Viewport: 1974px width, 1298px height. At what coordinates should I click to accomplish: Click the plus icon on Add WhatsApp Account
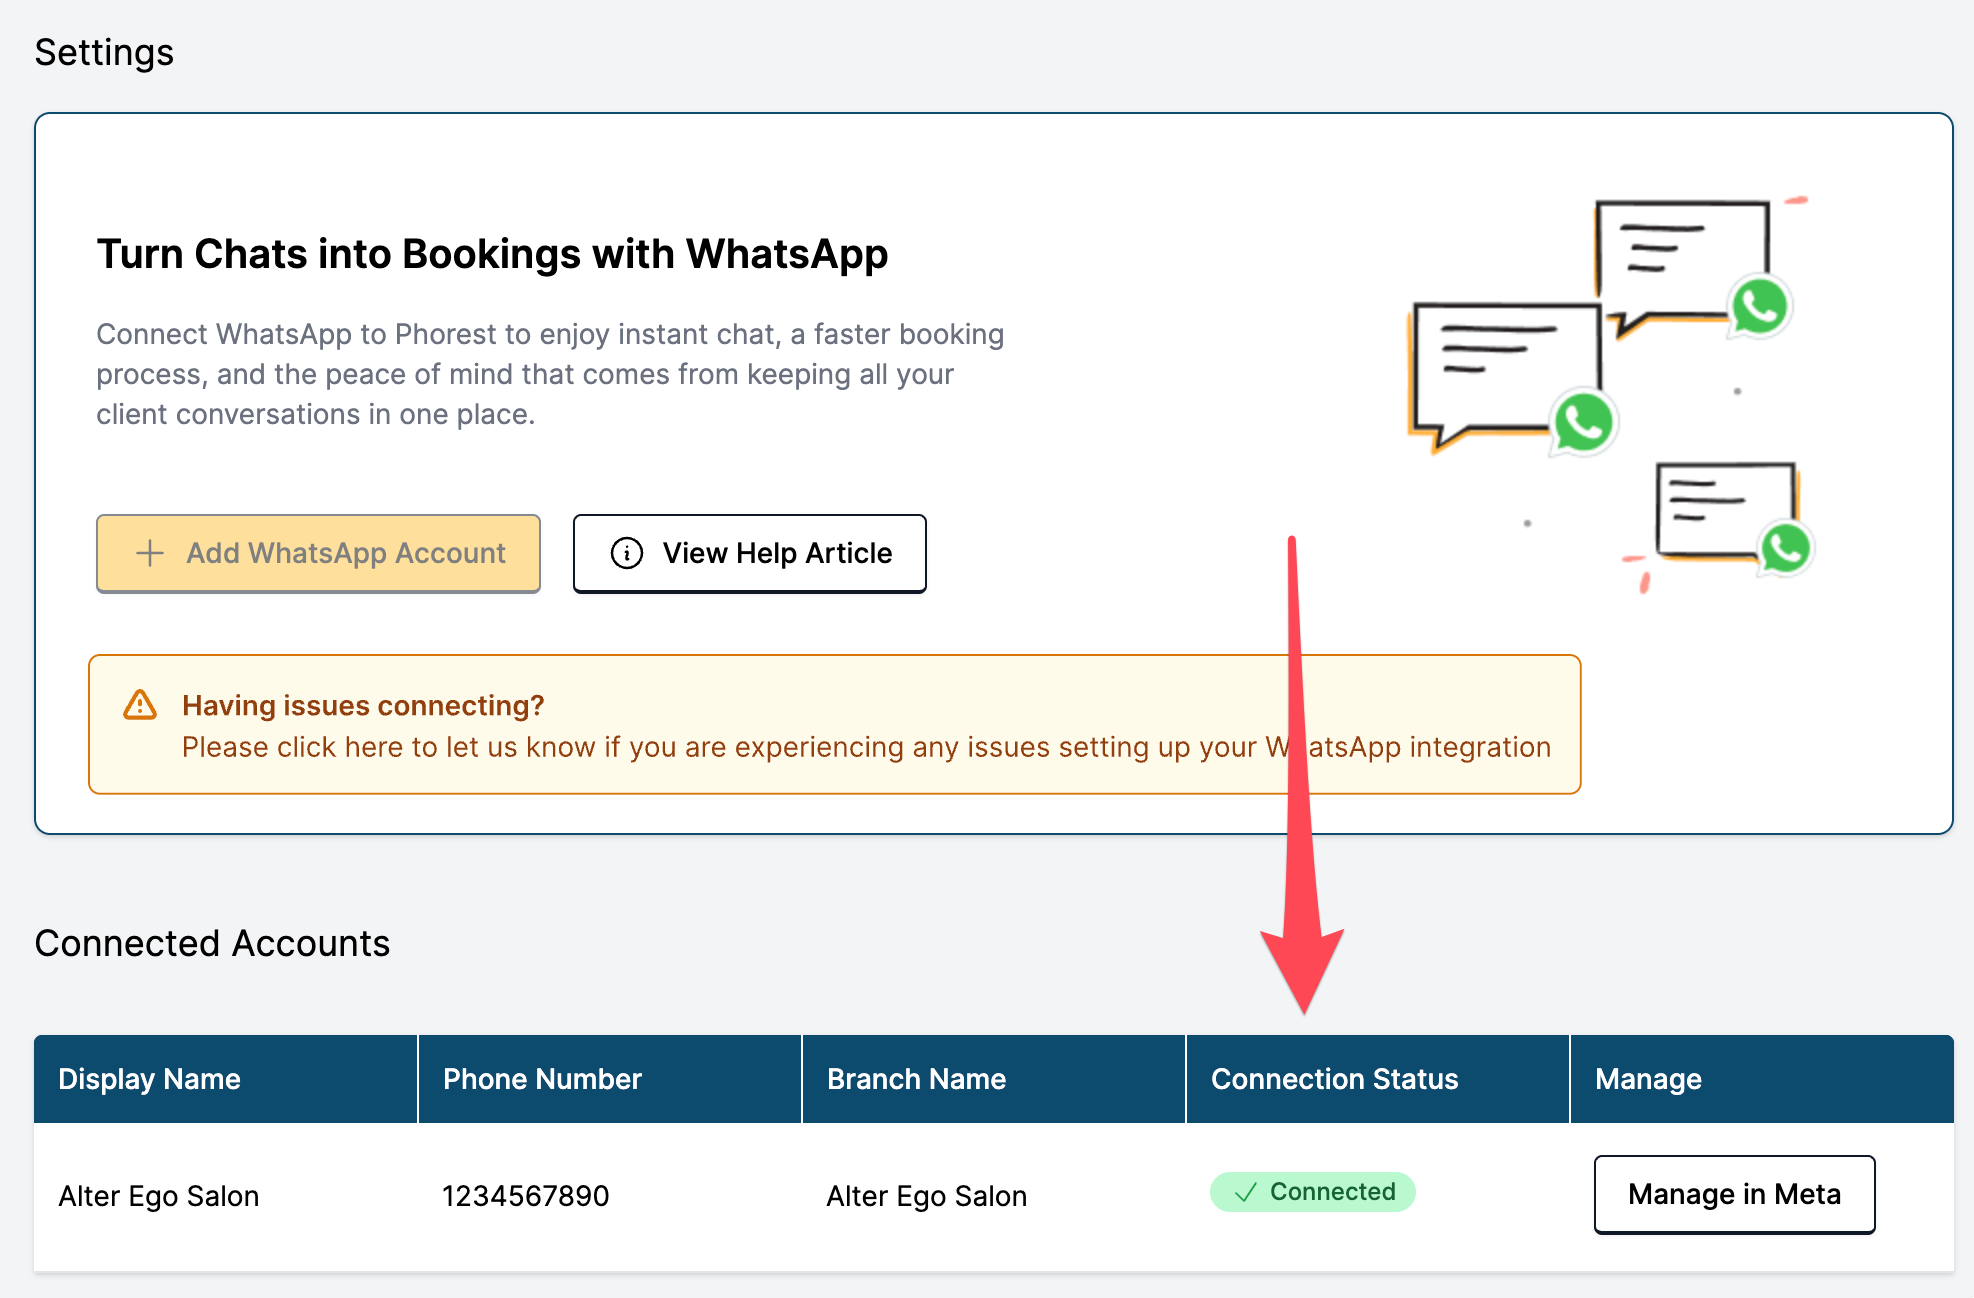[x=150, y=553]
